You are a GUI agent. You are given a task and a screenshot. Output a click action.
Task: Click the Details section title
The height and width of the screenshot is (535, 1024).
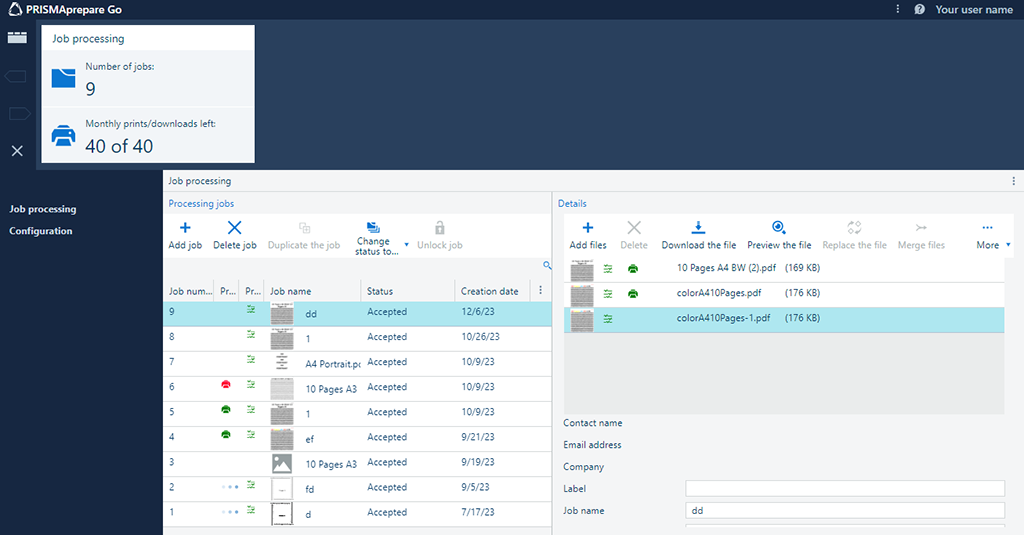coord(572,204)
